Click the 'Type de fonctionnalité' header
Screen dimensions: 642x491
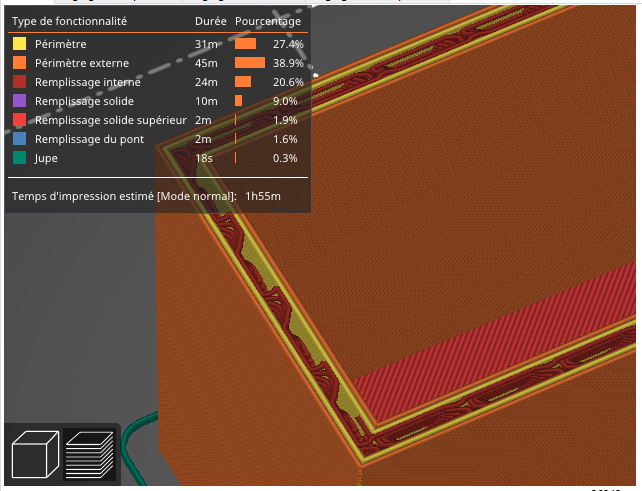pos(69,21)
